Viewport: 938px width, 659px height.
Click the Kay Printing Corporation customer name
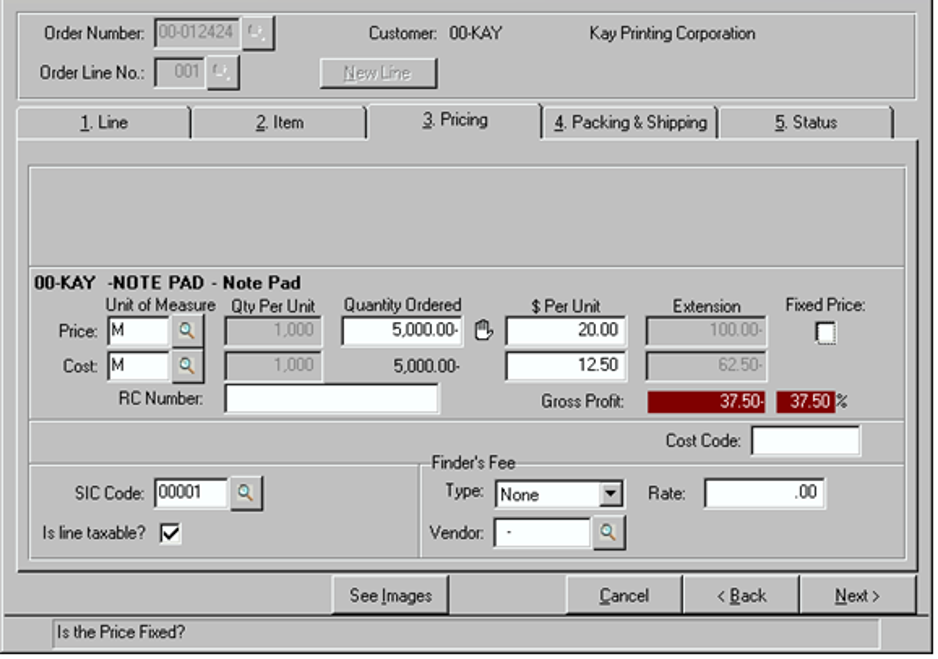pos(672,33)
